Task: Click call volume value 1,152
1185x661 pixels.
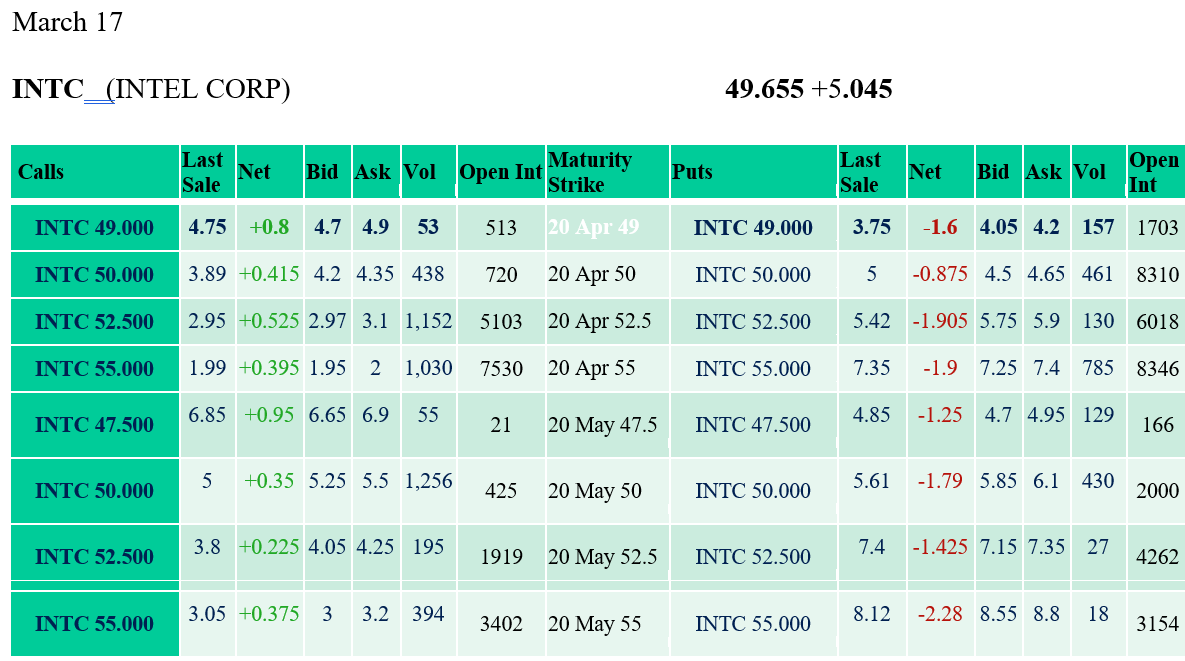Action: [x=429, y=320]
